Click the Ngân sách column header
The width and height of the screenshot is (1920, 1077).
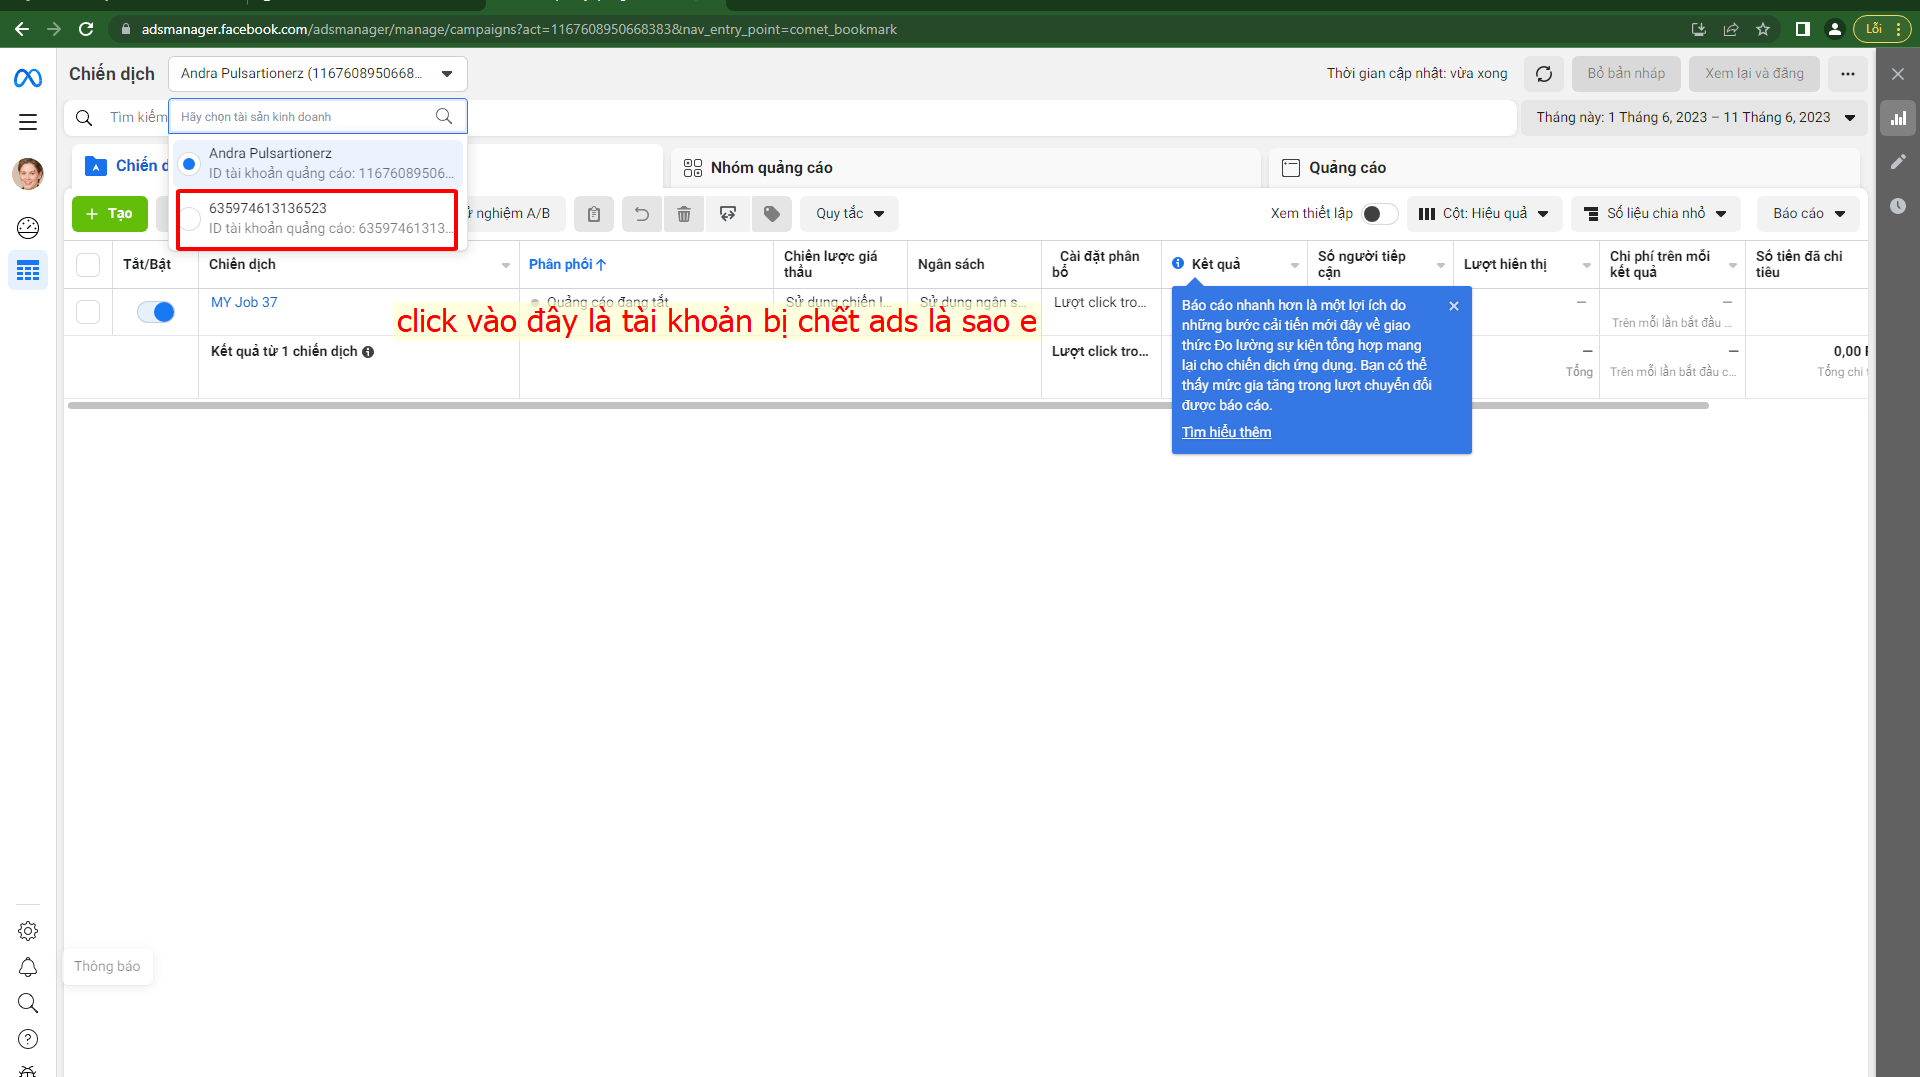[x=951, y=265]
